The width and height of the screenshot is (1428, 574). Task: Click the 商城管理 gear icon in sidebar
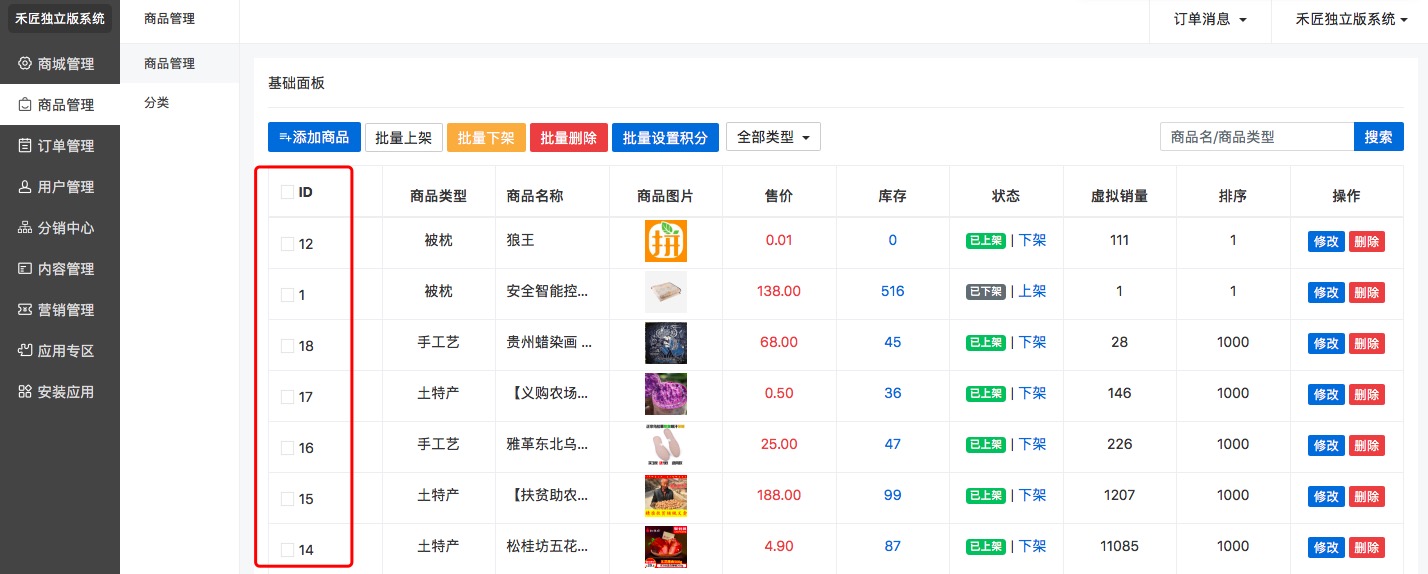(x=25, y=64)
